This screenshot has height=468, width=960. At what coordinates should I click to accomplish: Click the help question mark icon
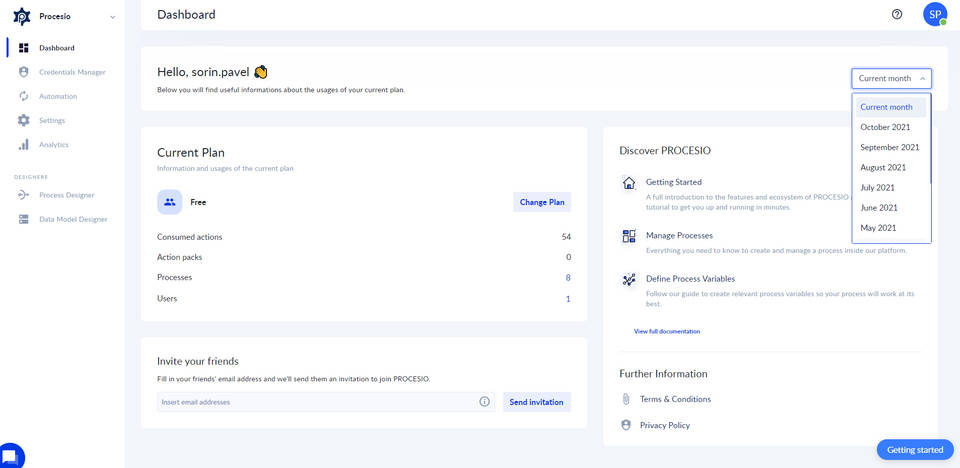point(897,14)
